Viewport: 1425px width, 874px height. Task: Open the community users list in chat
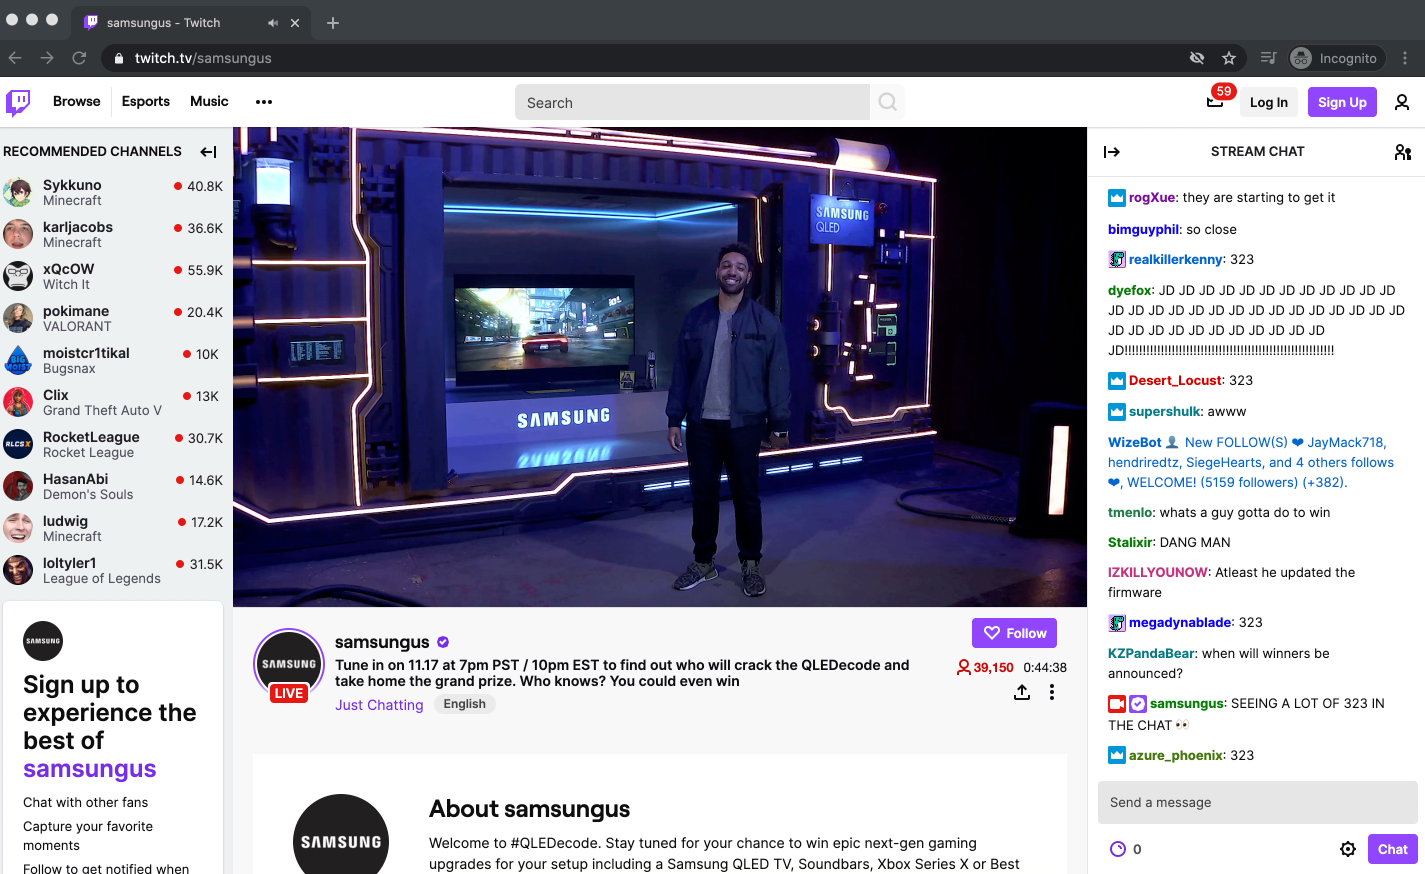click(1403, 152)
